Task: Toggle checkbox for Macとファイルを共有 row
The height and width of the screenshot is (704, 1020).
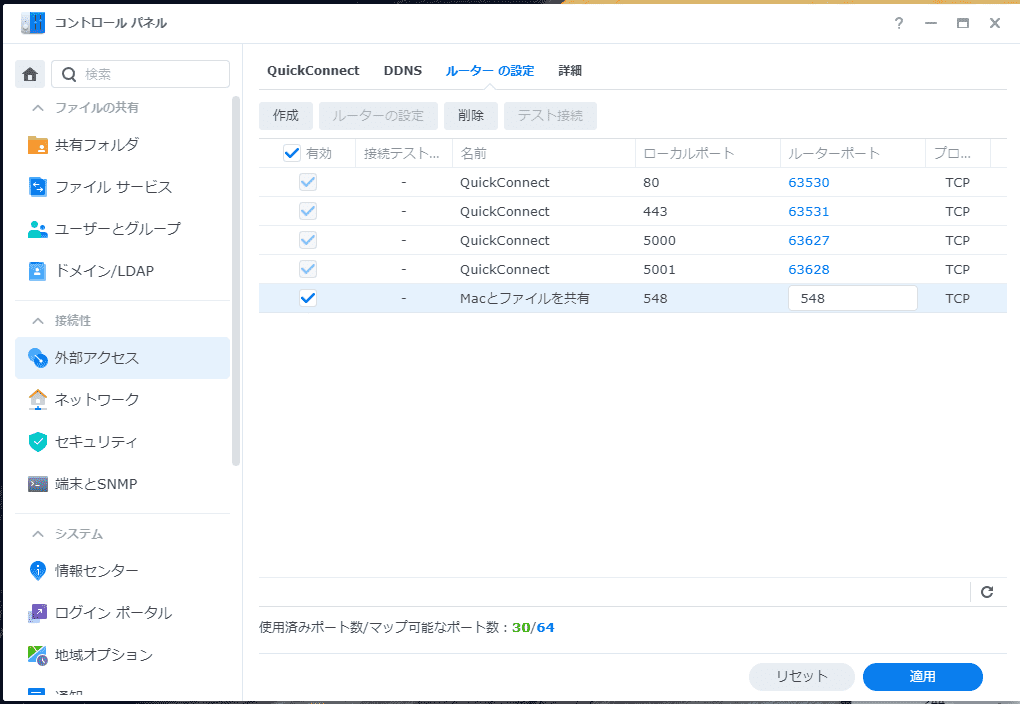Action: [x=308, y=298]
